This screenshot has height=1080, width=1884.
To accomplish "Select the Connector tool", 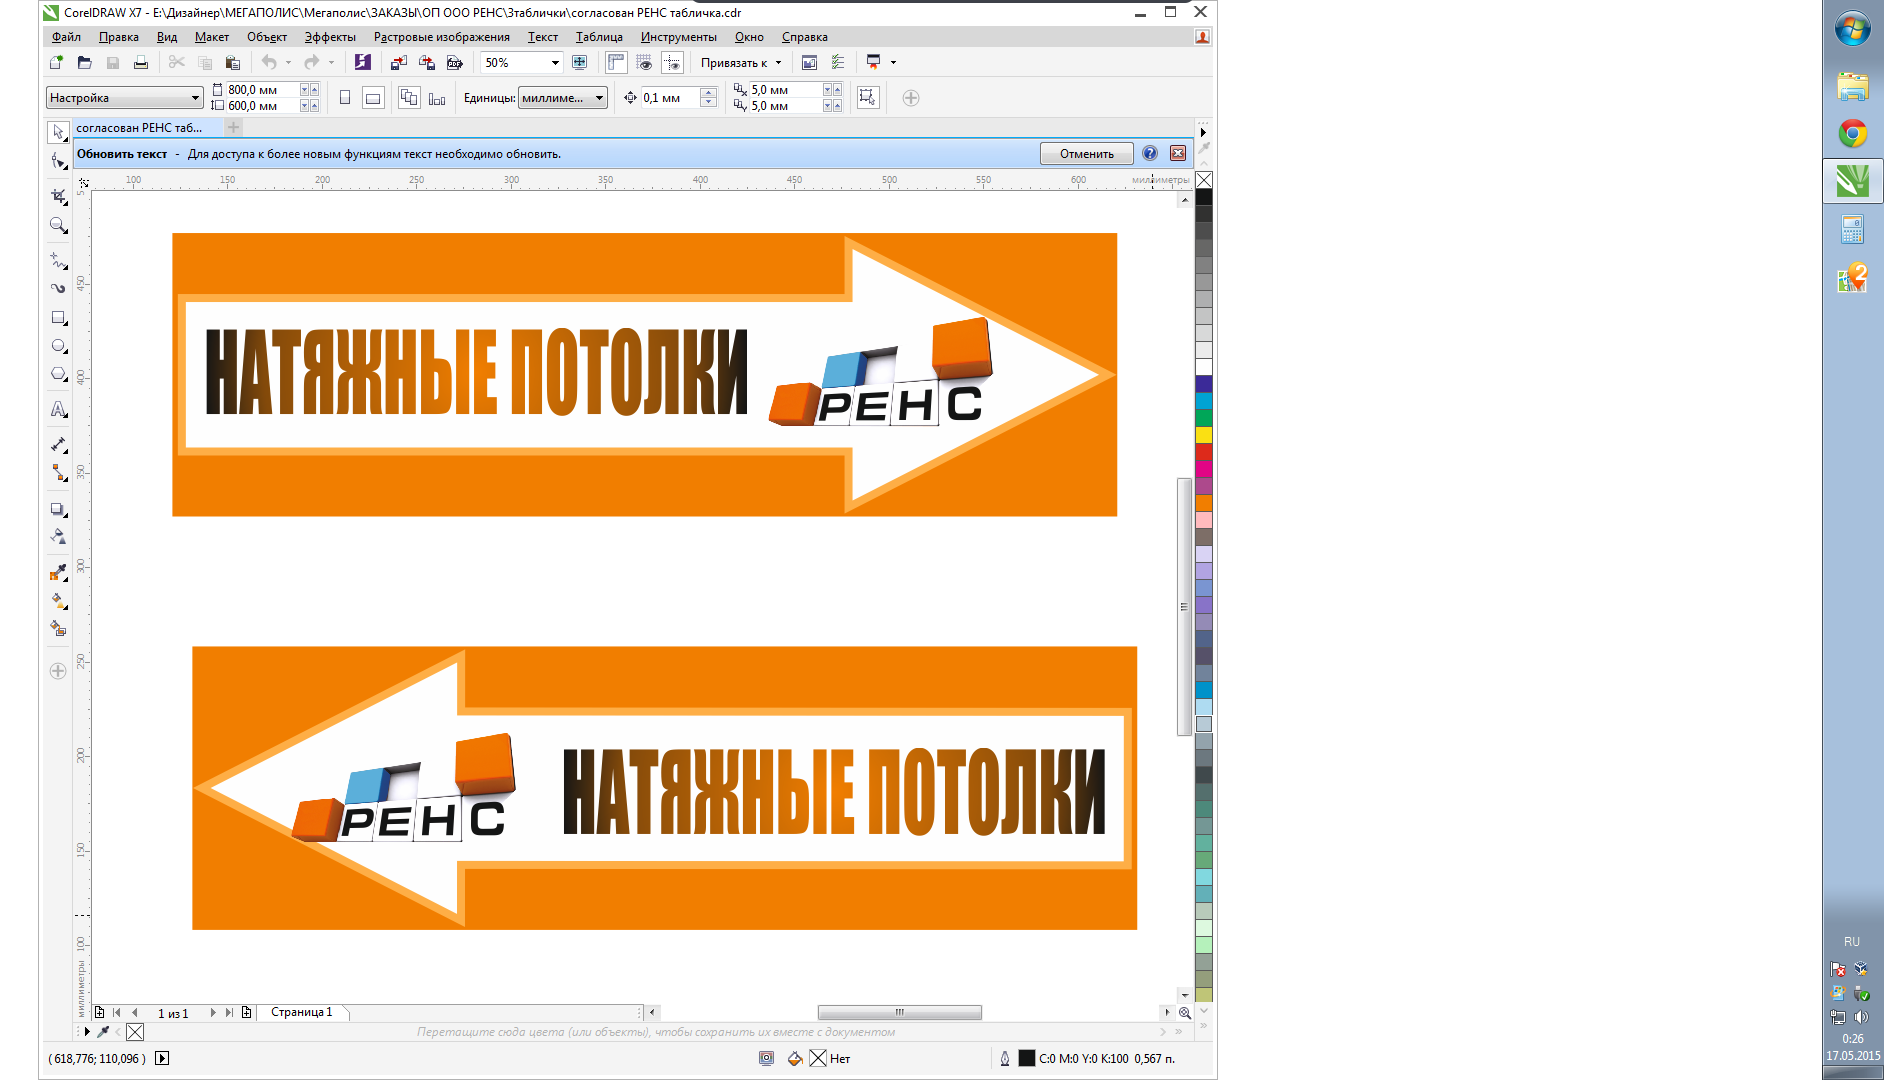I will [58, 473].
